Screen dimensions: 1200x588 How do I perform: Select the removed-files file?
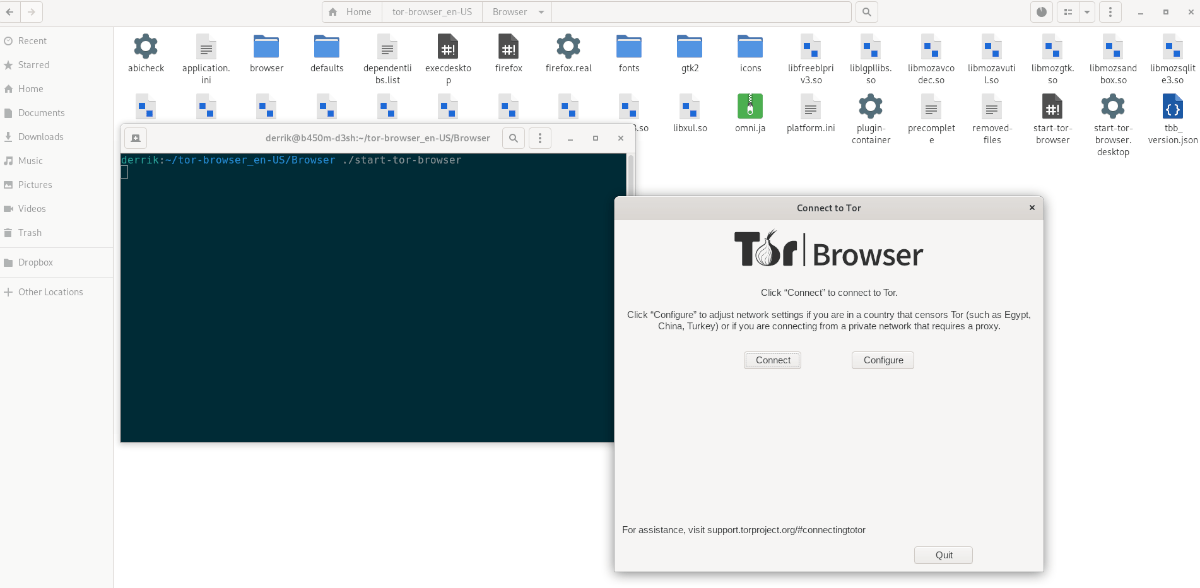(x=991, y=106)
